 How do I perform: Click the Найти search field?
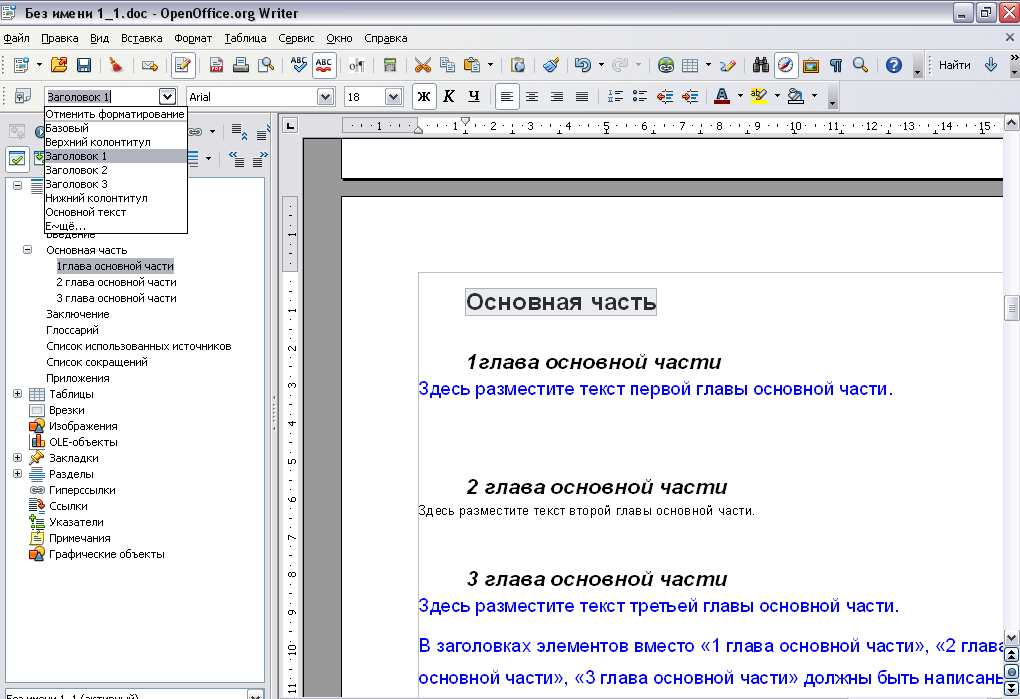tap(954, 65)
